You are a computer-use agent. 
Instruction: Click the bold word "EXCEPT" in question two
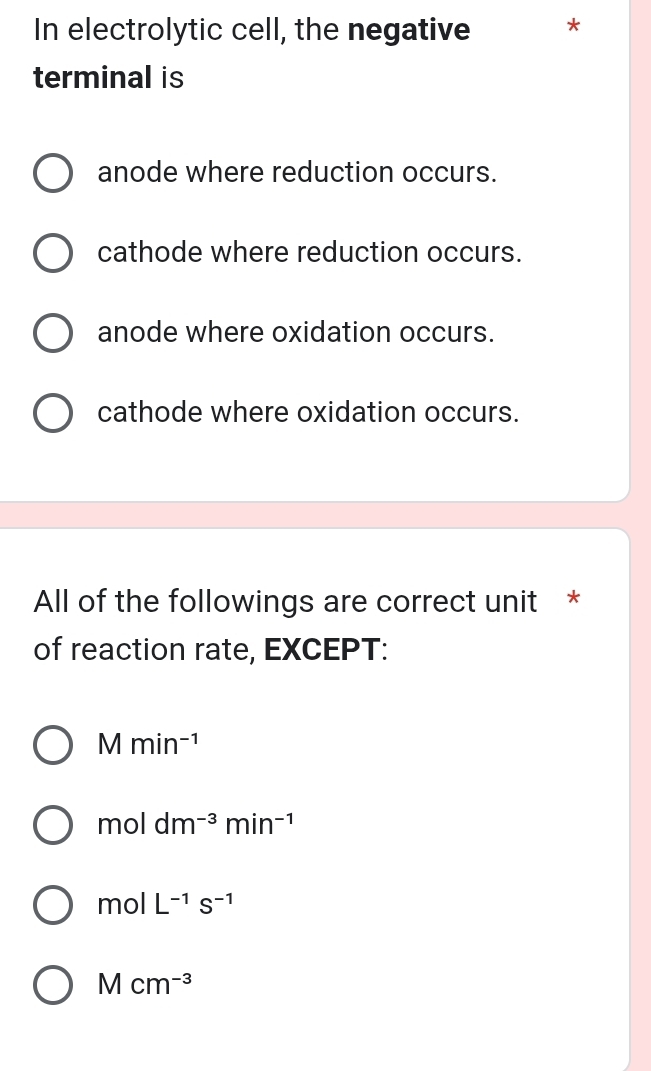coord(319,649)
